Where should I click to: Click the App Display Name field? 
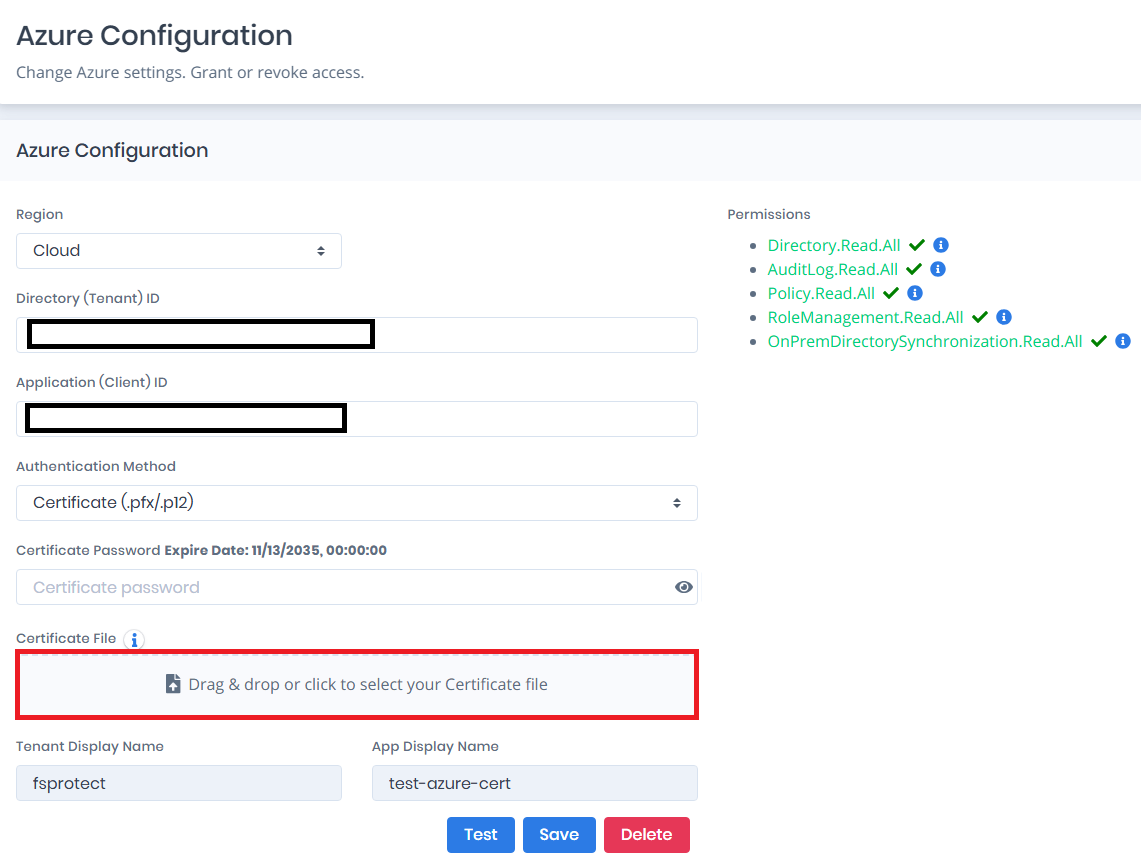pyautogui.click(x=534, y=783)
